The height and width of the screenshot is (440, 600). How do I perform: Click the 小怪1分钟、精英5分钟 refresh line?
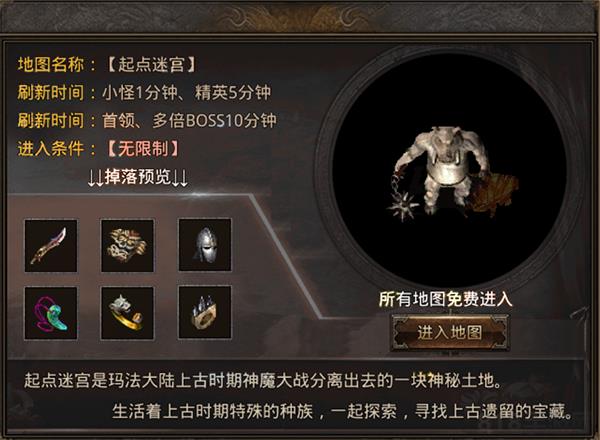coord(186,93)
